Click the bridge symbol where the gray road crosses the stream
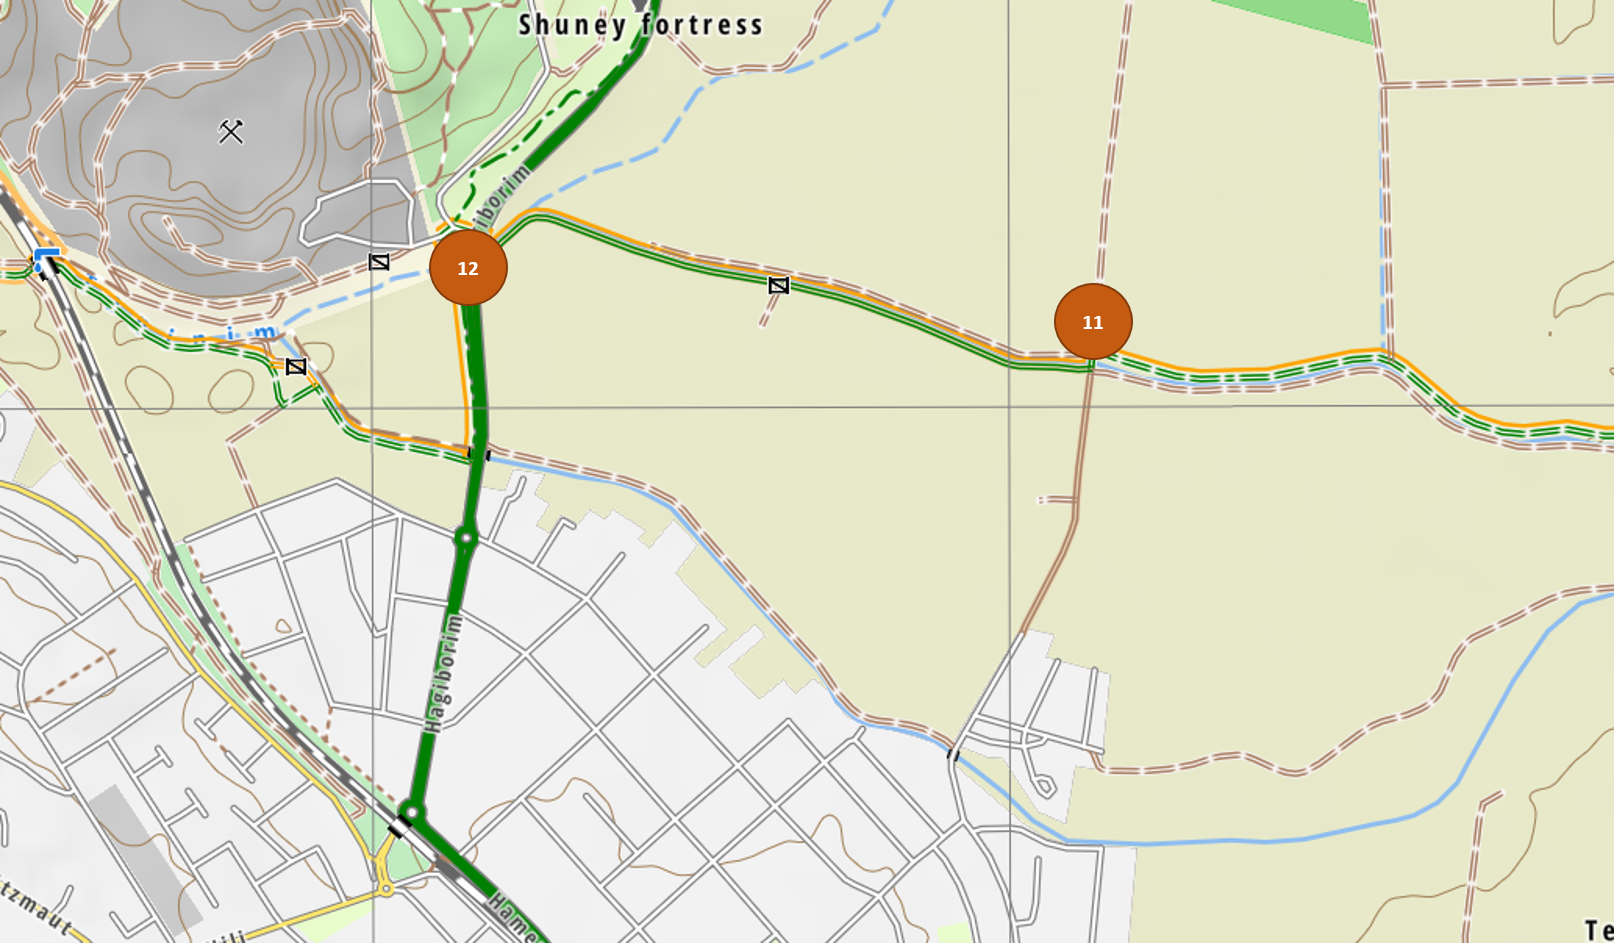The image size is (1614, 943). tap(953, 753)
